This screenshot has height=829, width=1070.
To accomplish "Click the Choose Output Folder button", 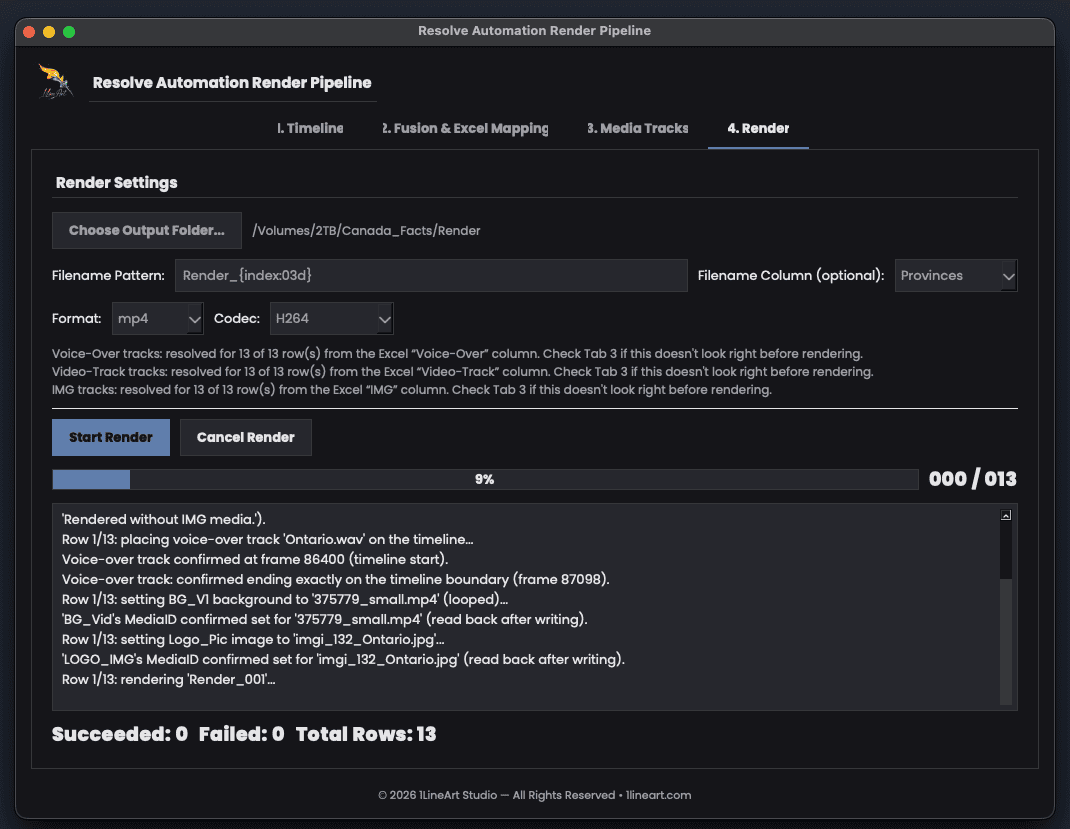I will 147,231.
